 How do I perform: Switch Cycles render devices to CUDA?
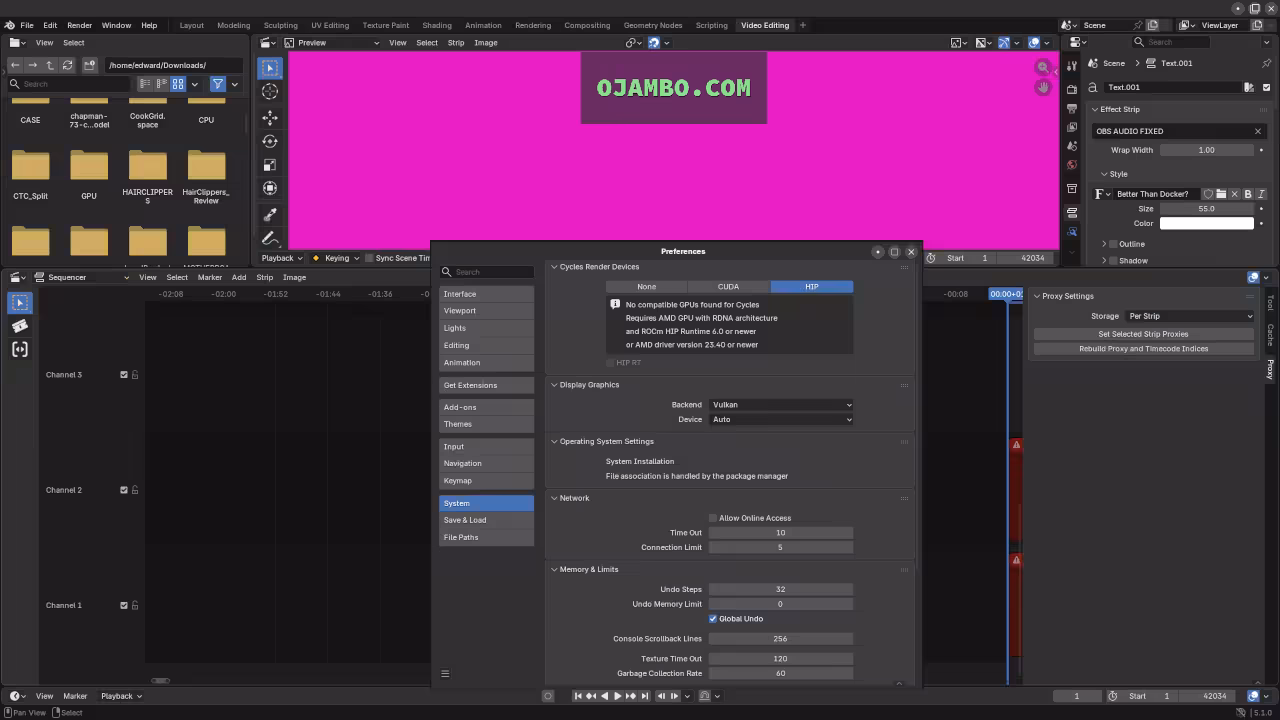click(728, 286)
